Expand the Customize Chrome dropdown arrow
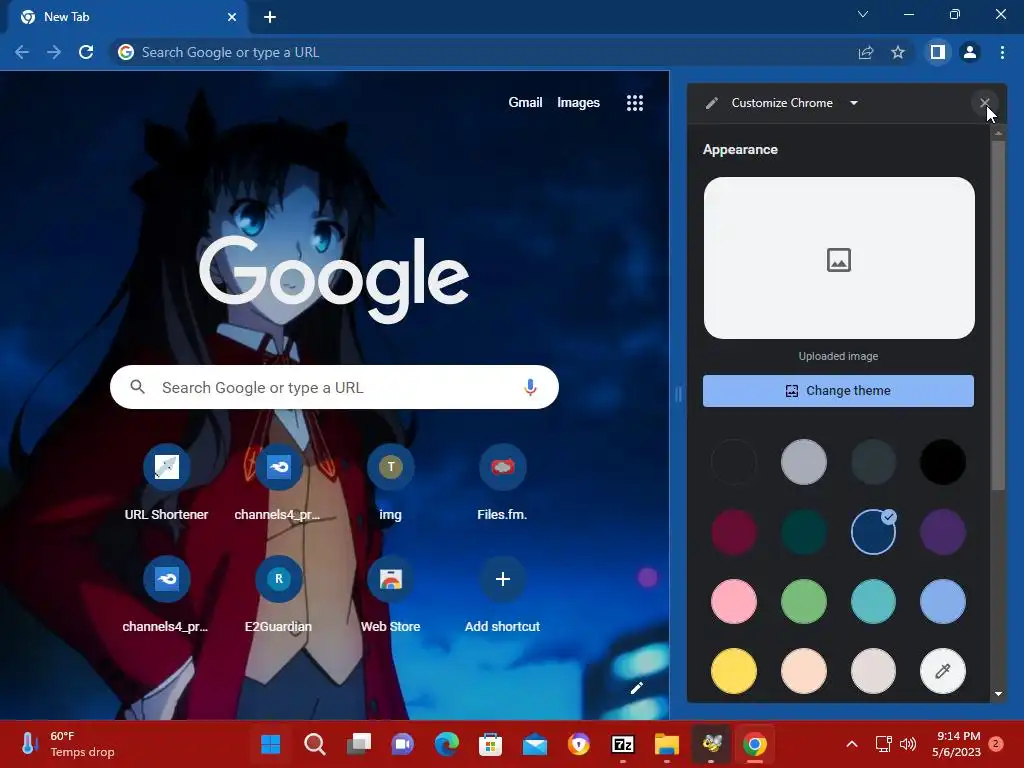 point(854,103)
